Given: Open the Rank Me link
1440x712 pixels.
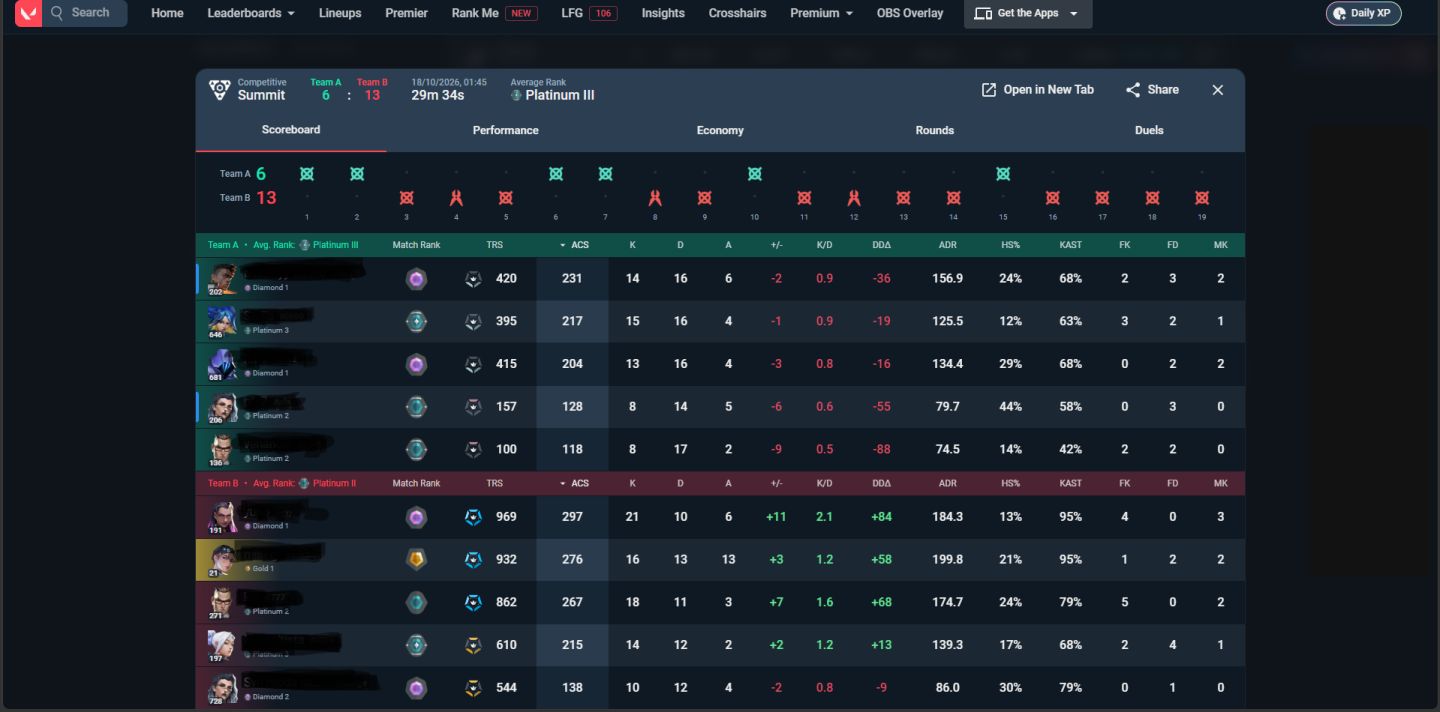Looking at the screenshot, I should 494,13.
